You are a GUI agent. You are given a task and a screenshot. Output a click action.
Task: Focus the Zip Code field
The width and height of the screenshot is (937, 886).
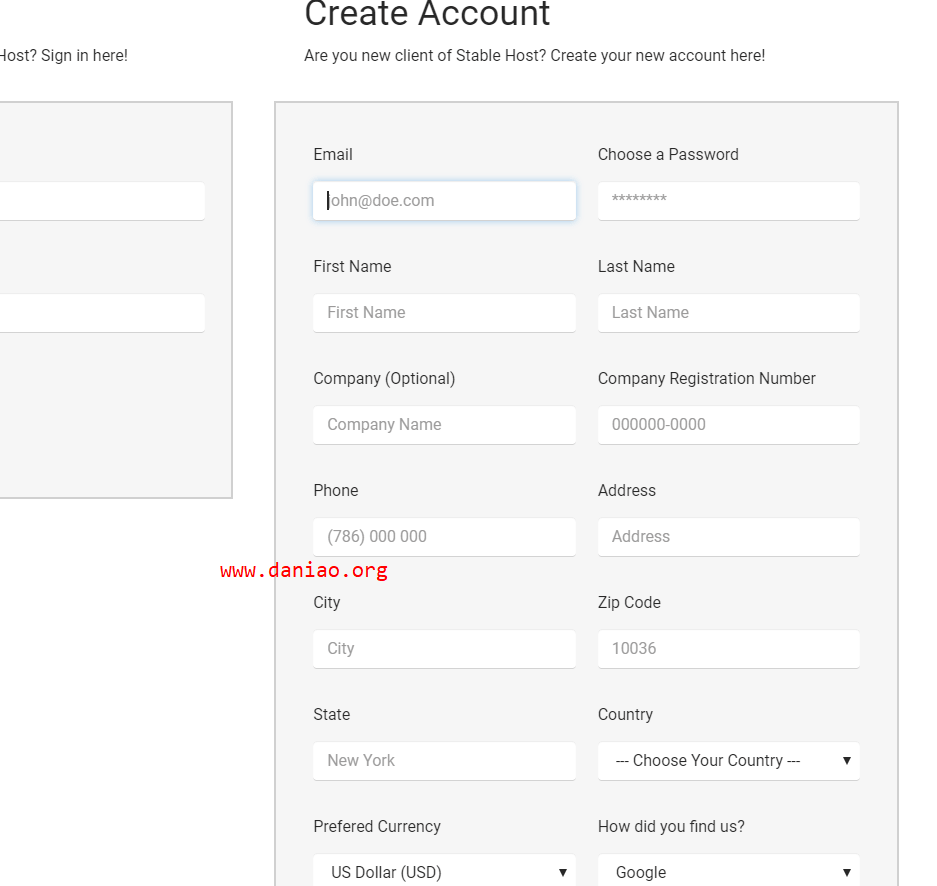click(728, 649)
